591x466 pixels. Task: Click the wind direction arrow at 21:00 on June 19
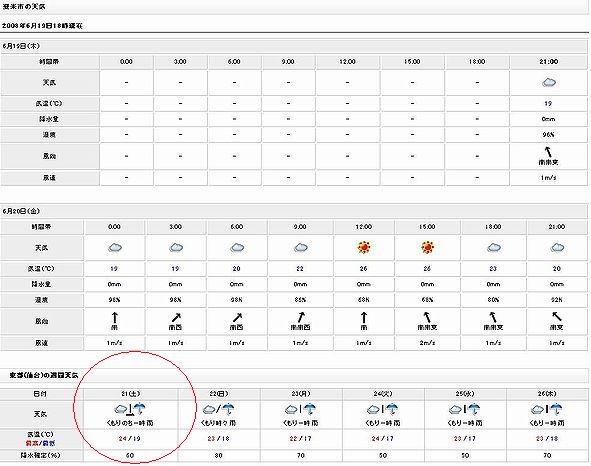point(548,152)
